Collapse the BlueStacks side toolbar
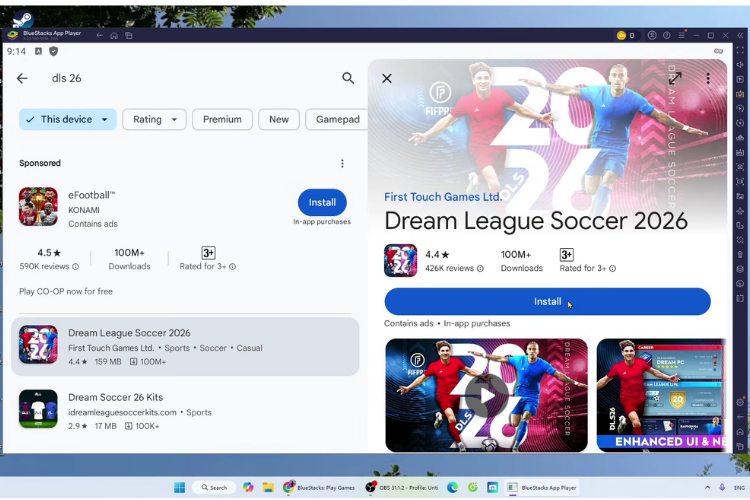The image size is (750, 500). tap(740, 35)
